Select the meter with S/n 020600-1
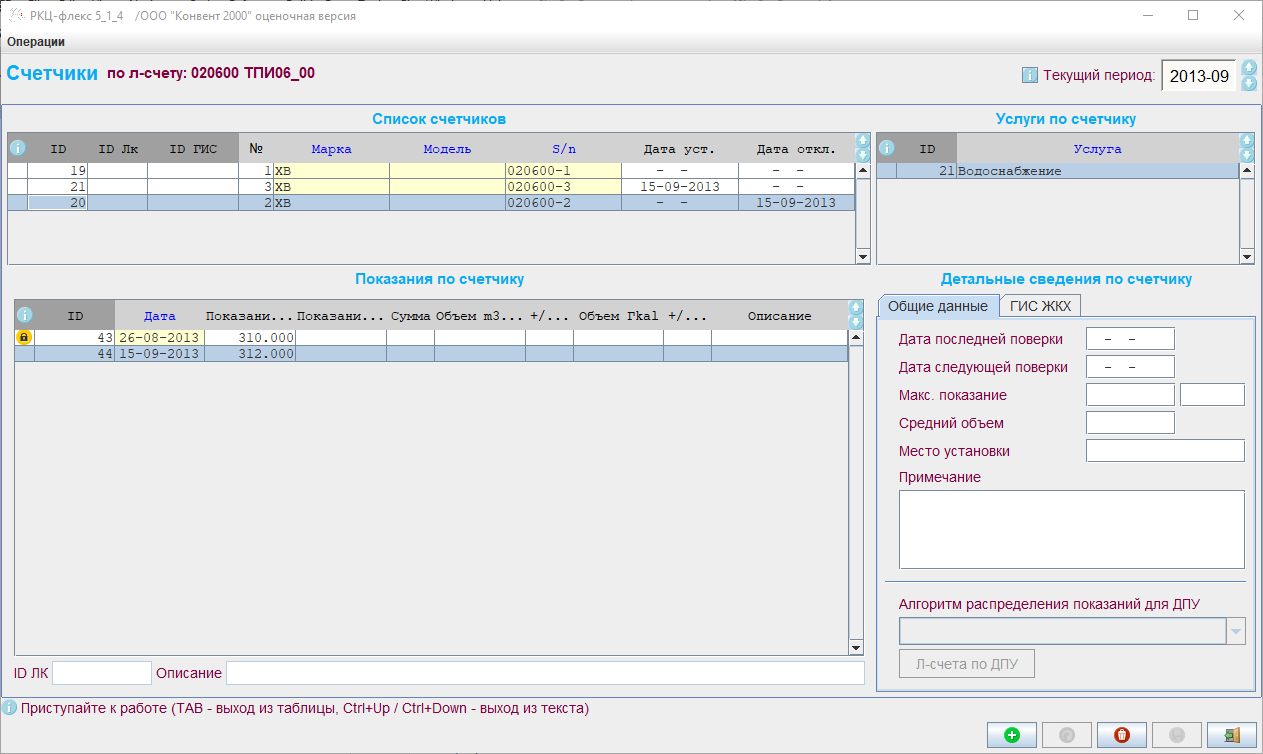The height and width of the screenshot is (754, 1263). (431, 171)
